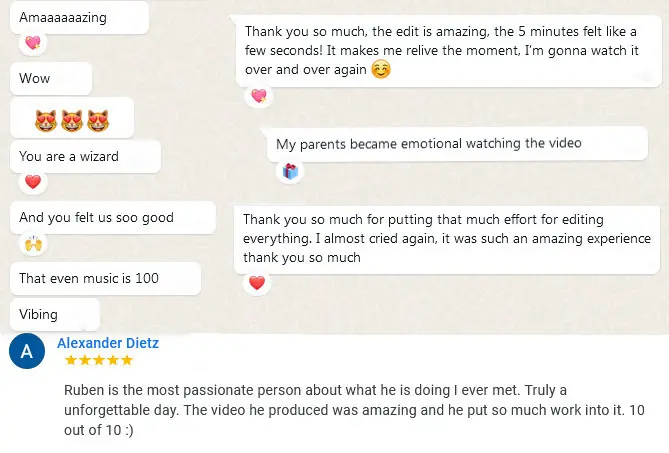Click the heart-eyed cat emojis message

tap(71, 121)
